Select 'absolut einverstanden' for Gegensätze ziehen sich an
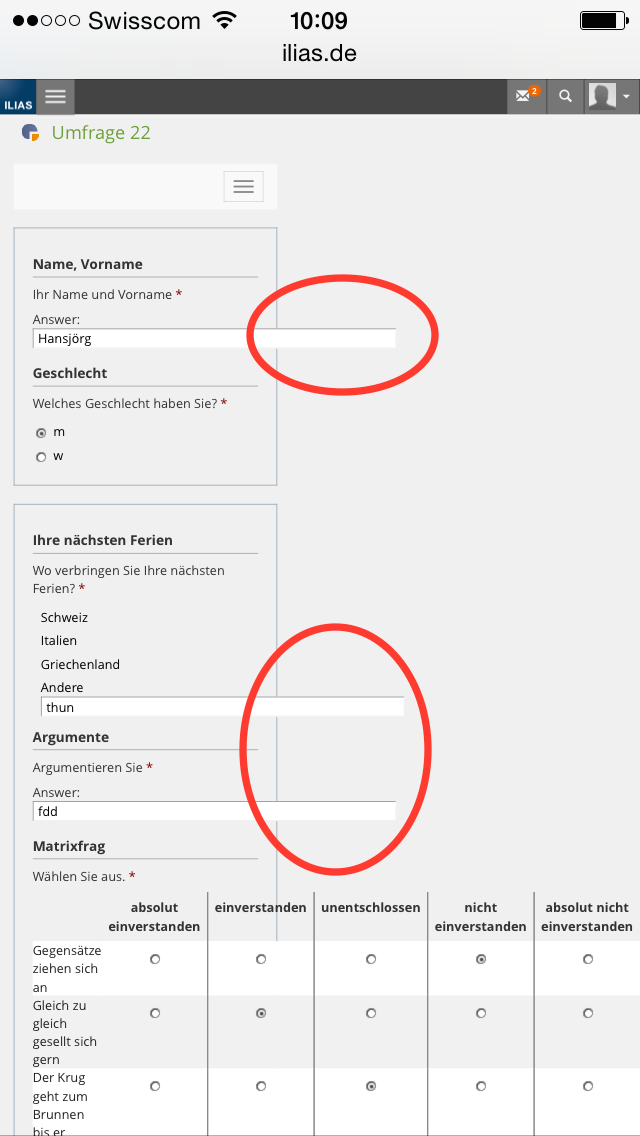640x1136 pixels. (x=155, y=959)
